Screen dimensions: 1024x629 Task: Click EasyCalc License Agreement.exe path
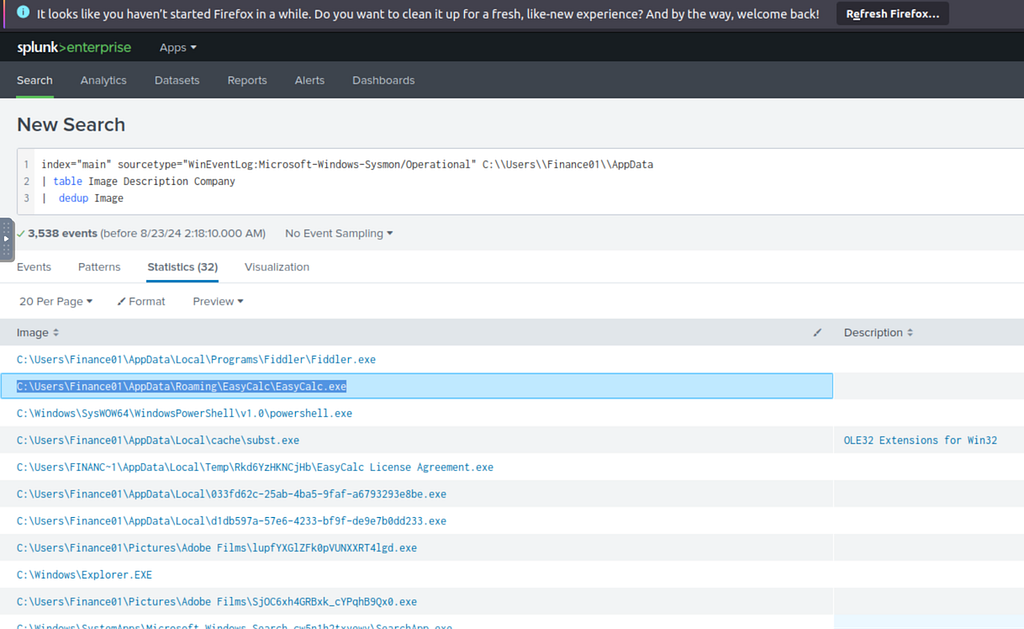tap(255, 467)
